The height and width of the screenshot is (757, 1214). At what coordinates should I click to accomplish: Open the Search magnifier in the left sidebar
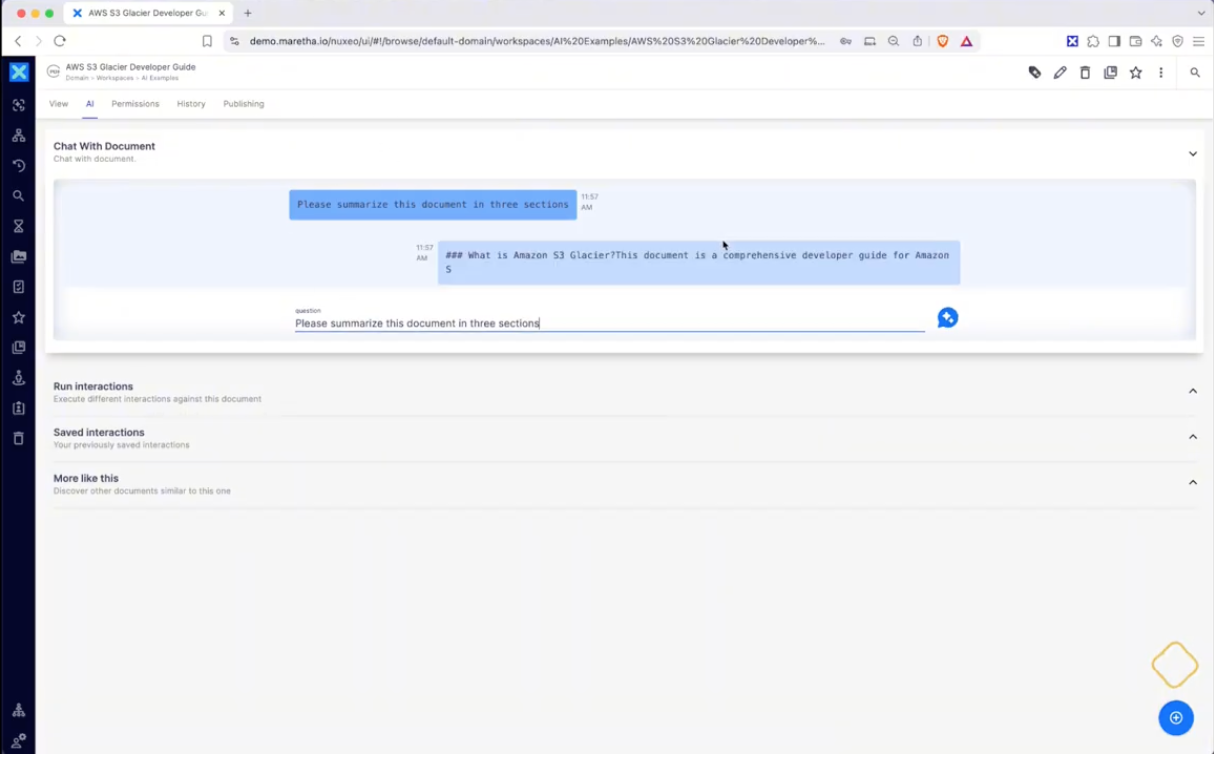[x=18, y=196]
